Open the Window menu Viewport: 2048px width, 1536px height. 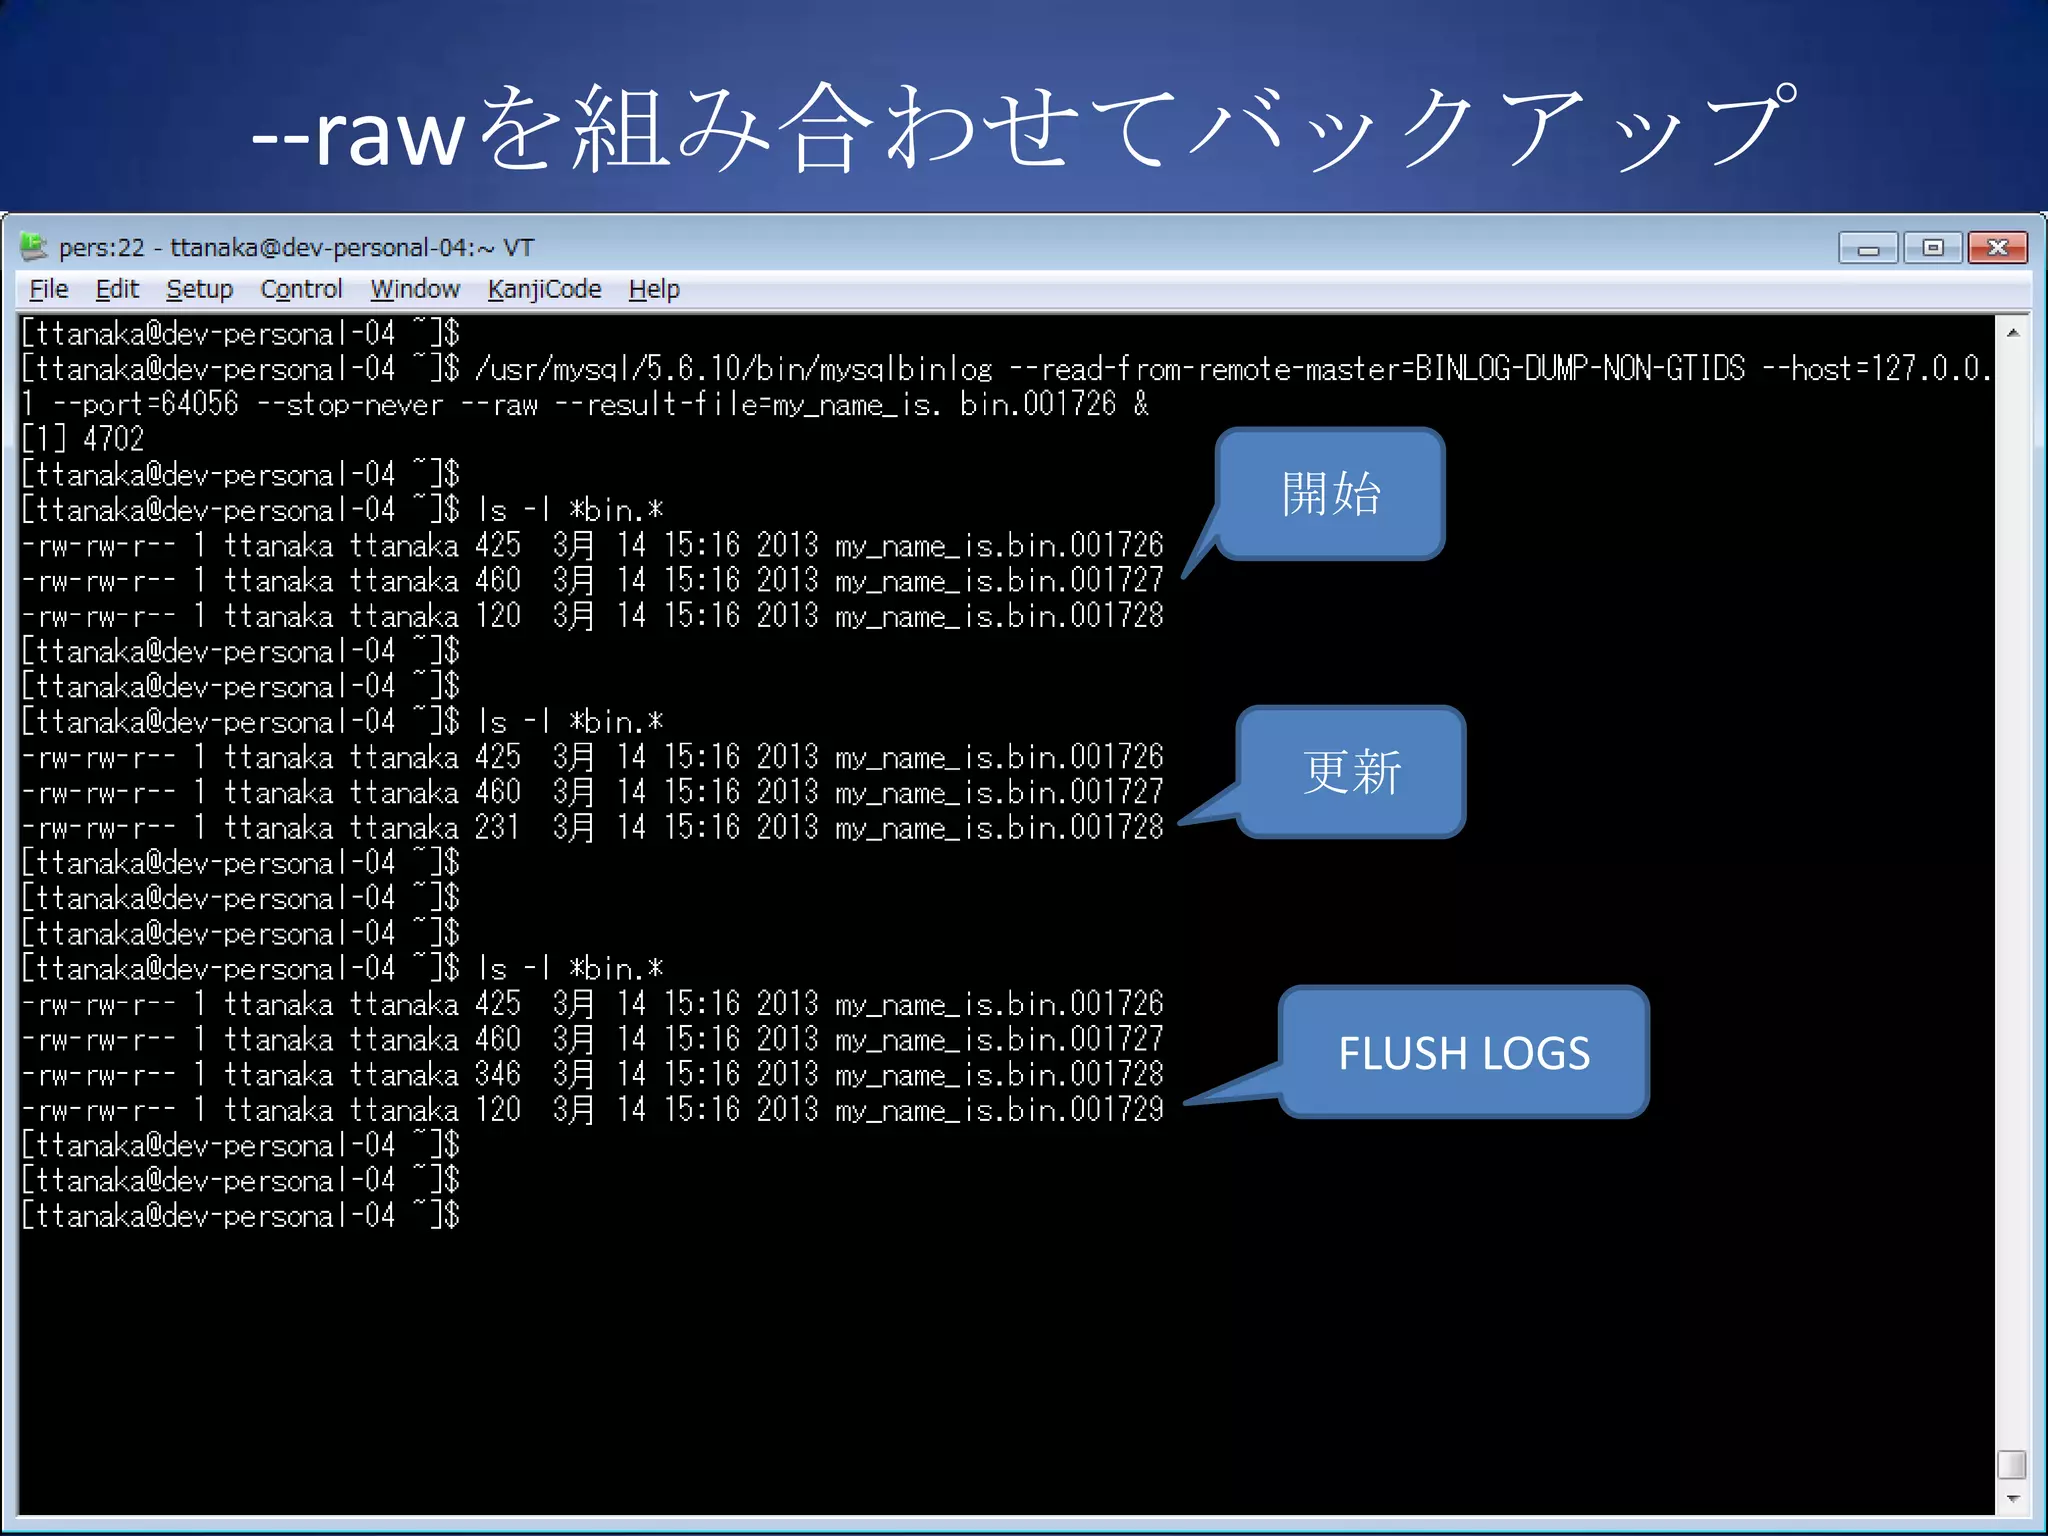pyautogui.click(x=415, y=289)
